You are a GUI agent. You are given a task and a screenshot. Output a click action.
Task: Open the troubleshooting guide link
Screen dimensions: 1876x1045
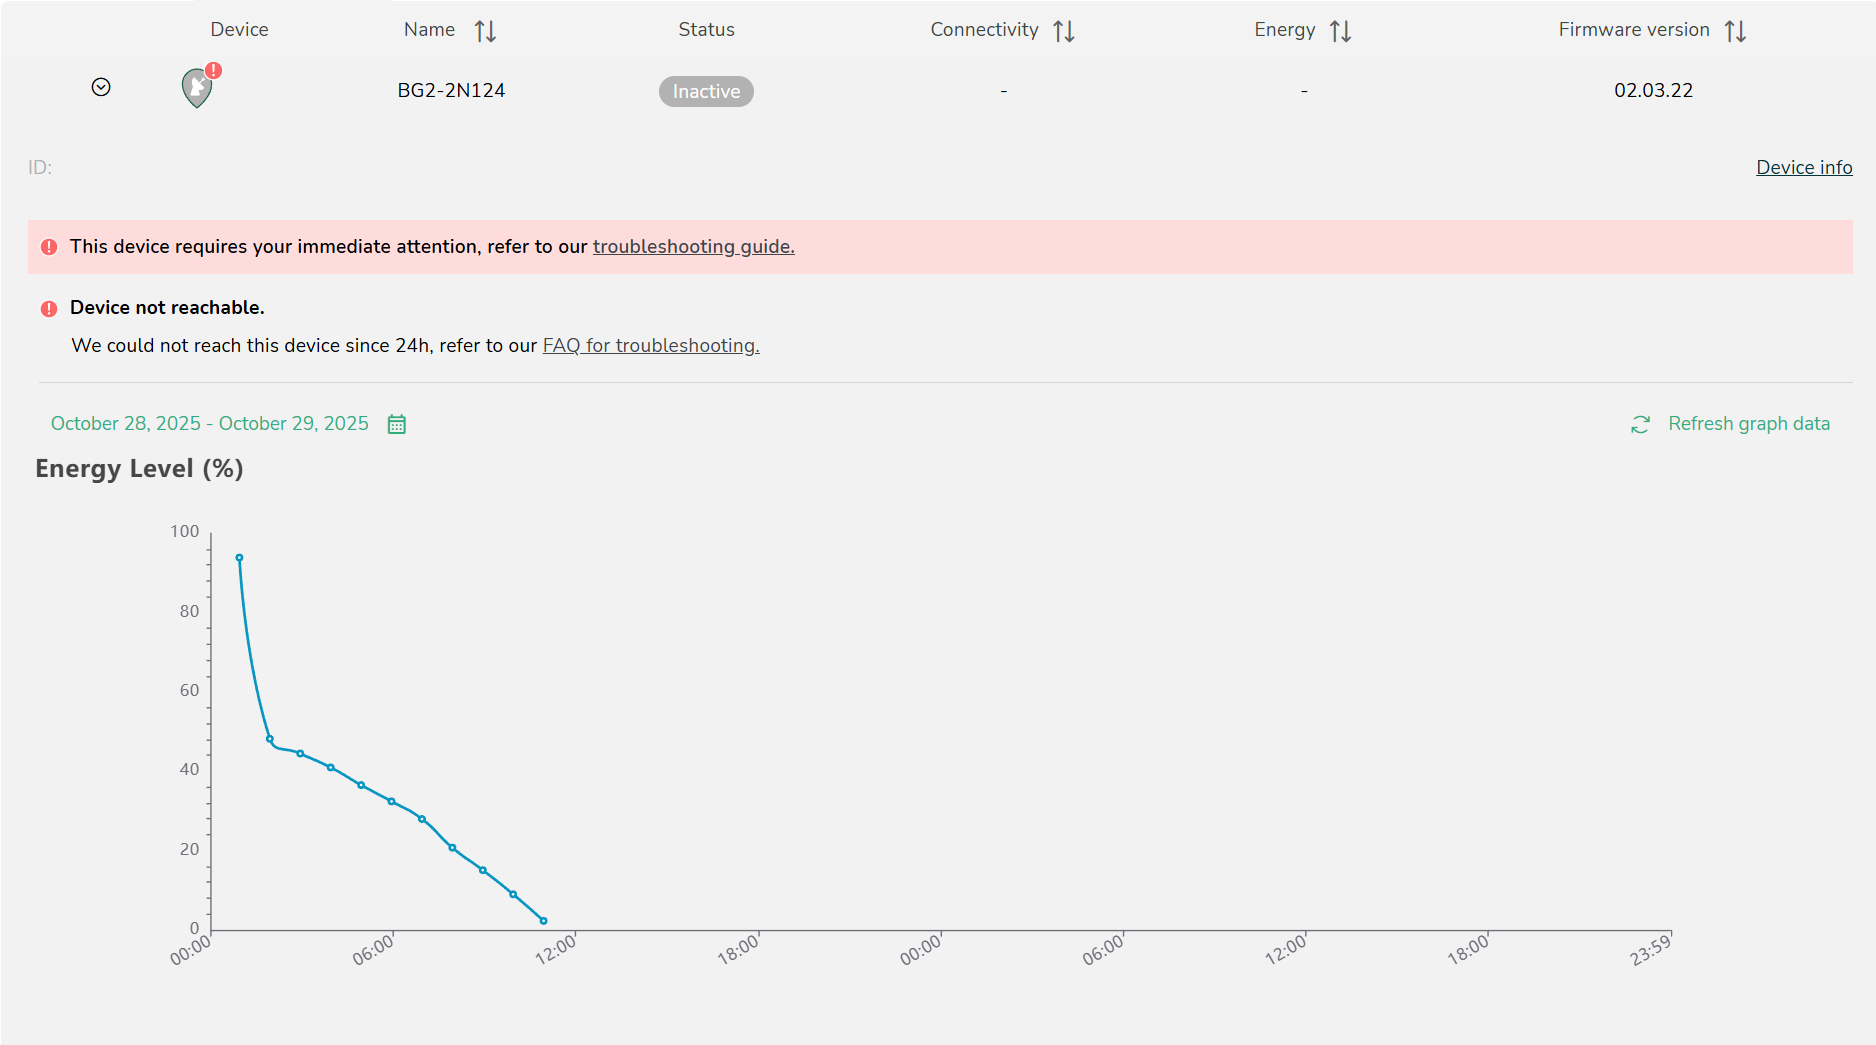click(693, 247)
